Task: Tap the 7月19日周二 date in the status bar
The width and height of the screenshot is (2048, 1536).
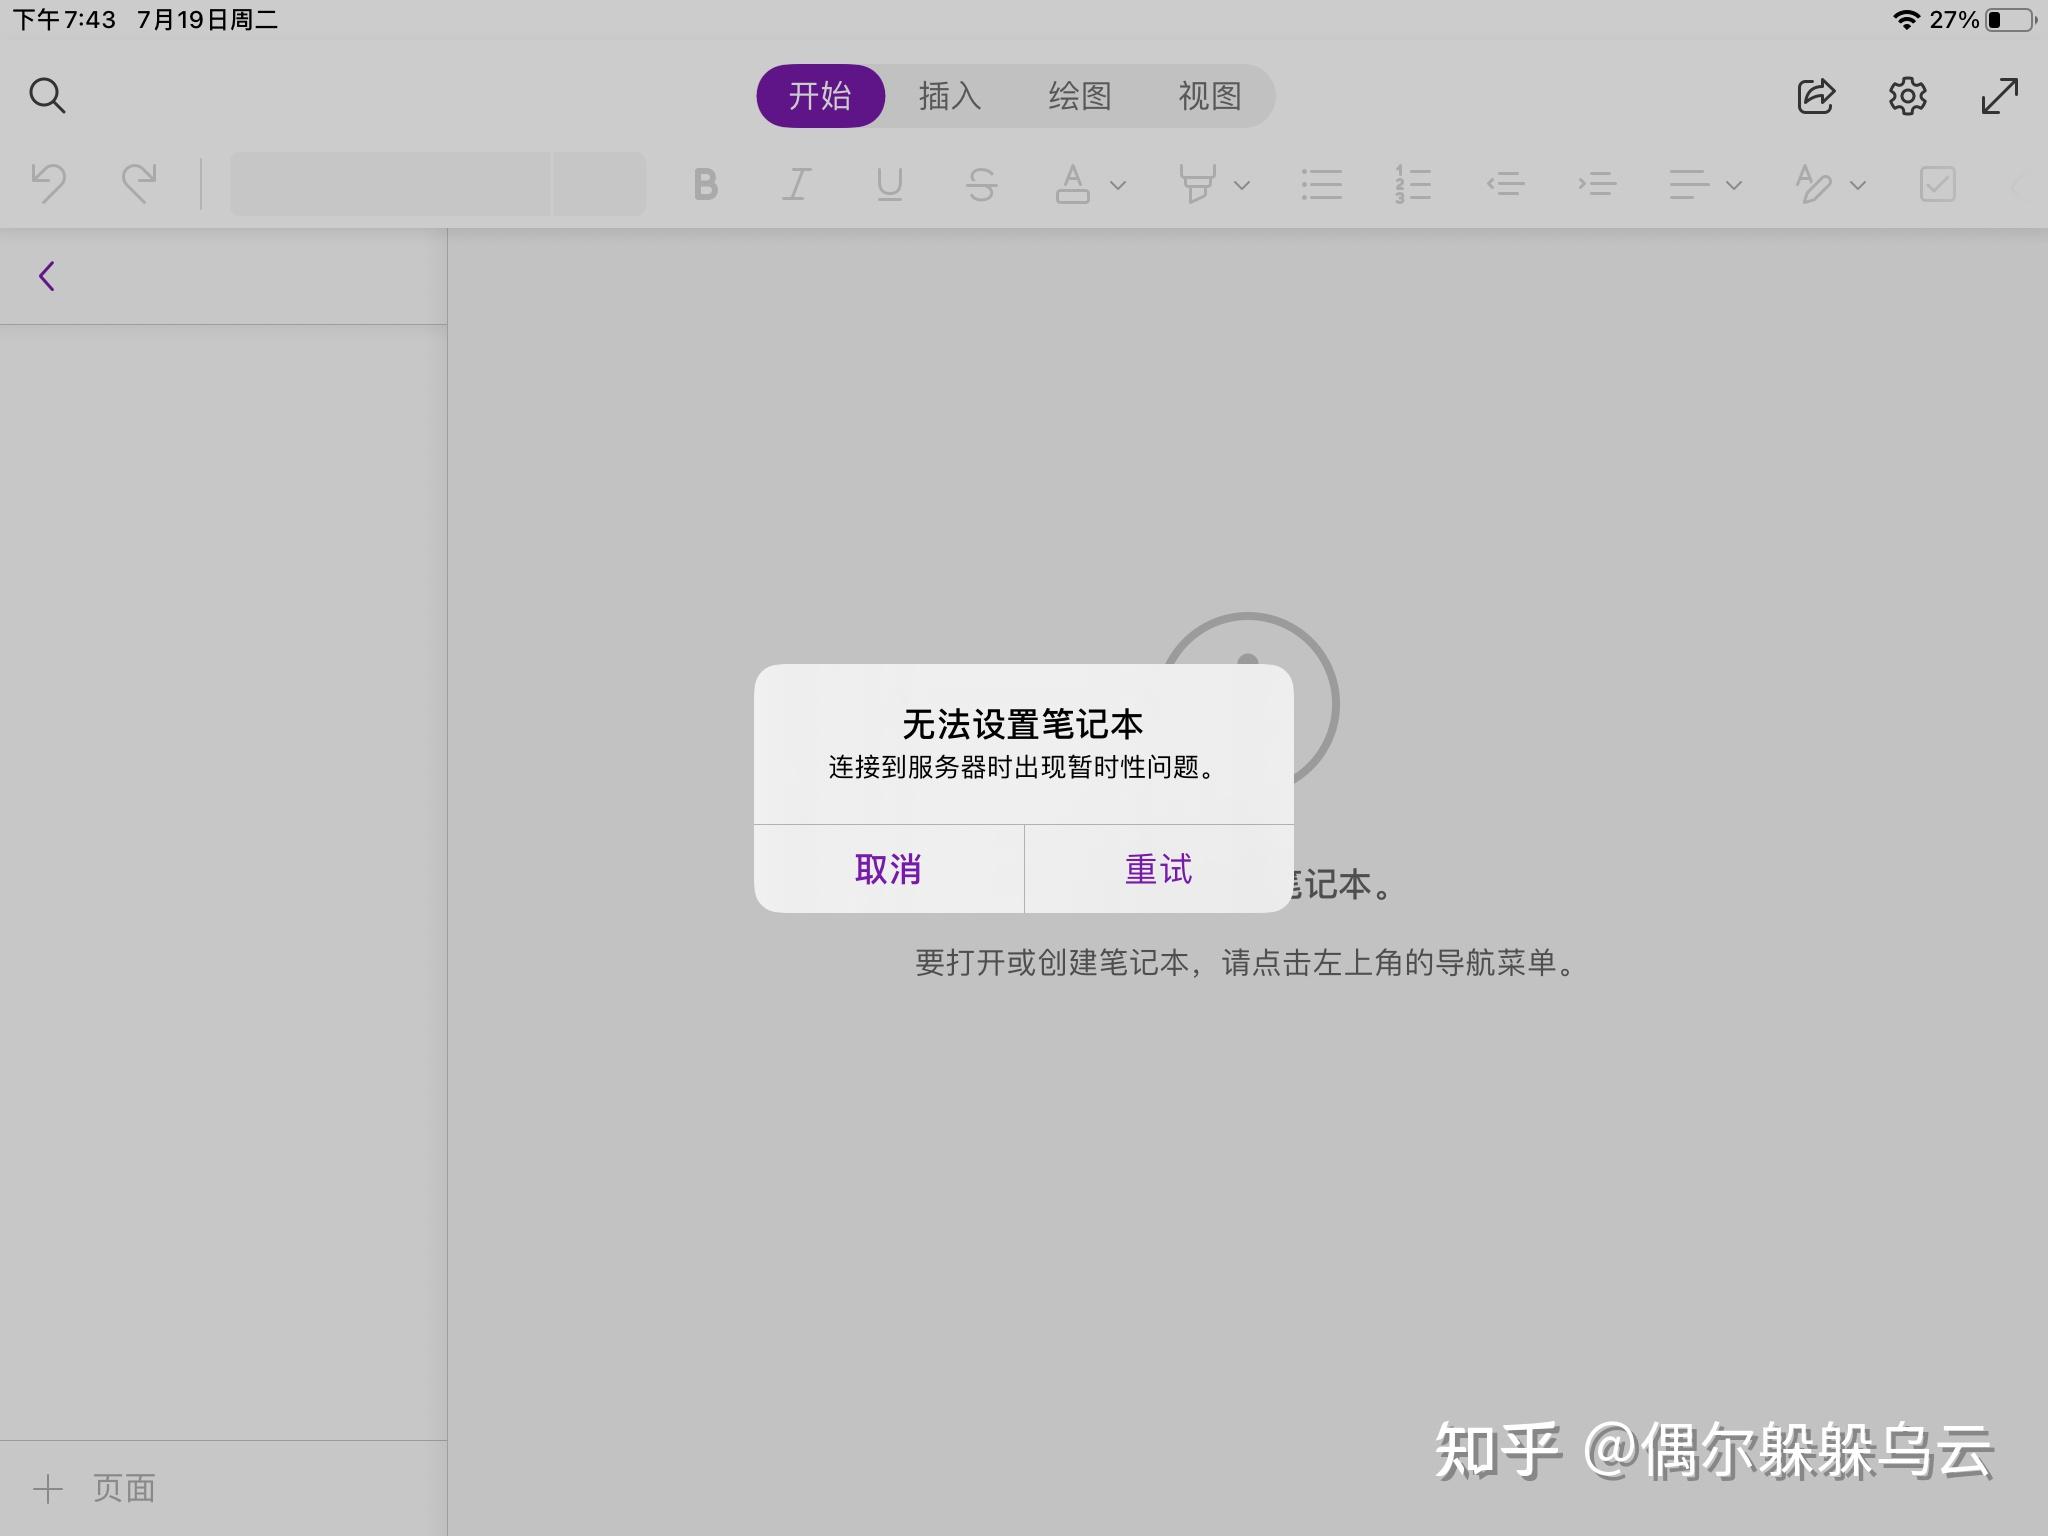Action: tap(207, 19)
